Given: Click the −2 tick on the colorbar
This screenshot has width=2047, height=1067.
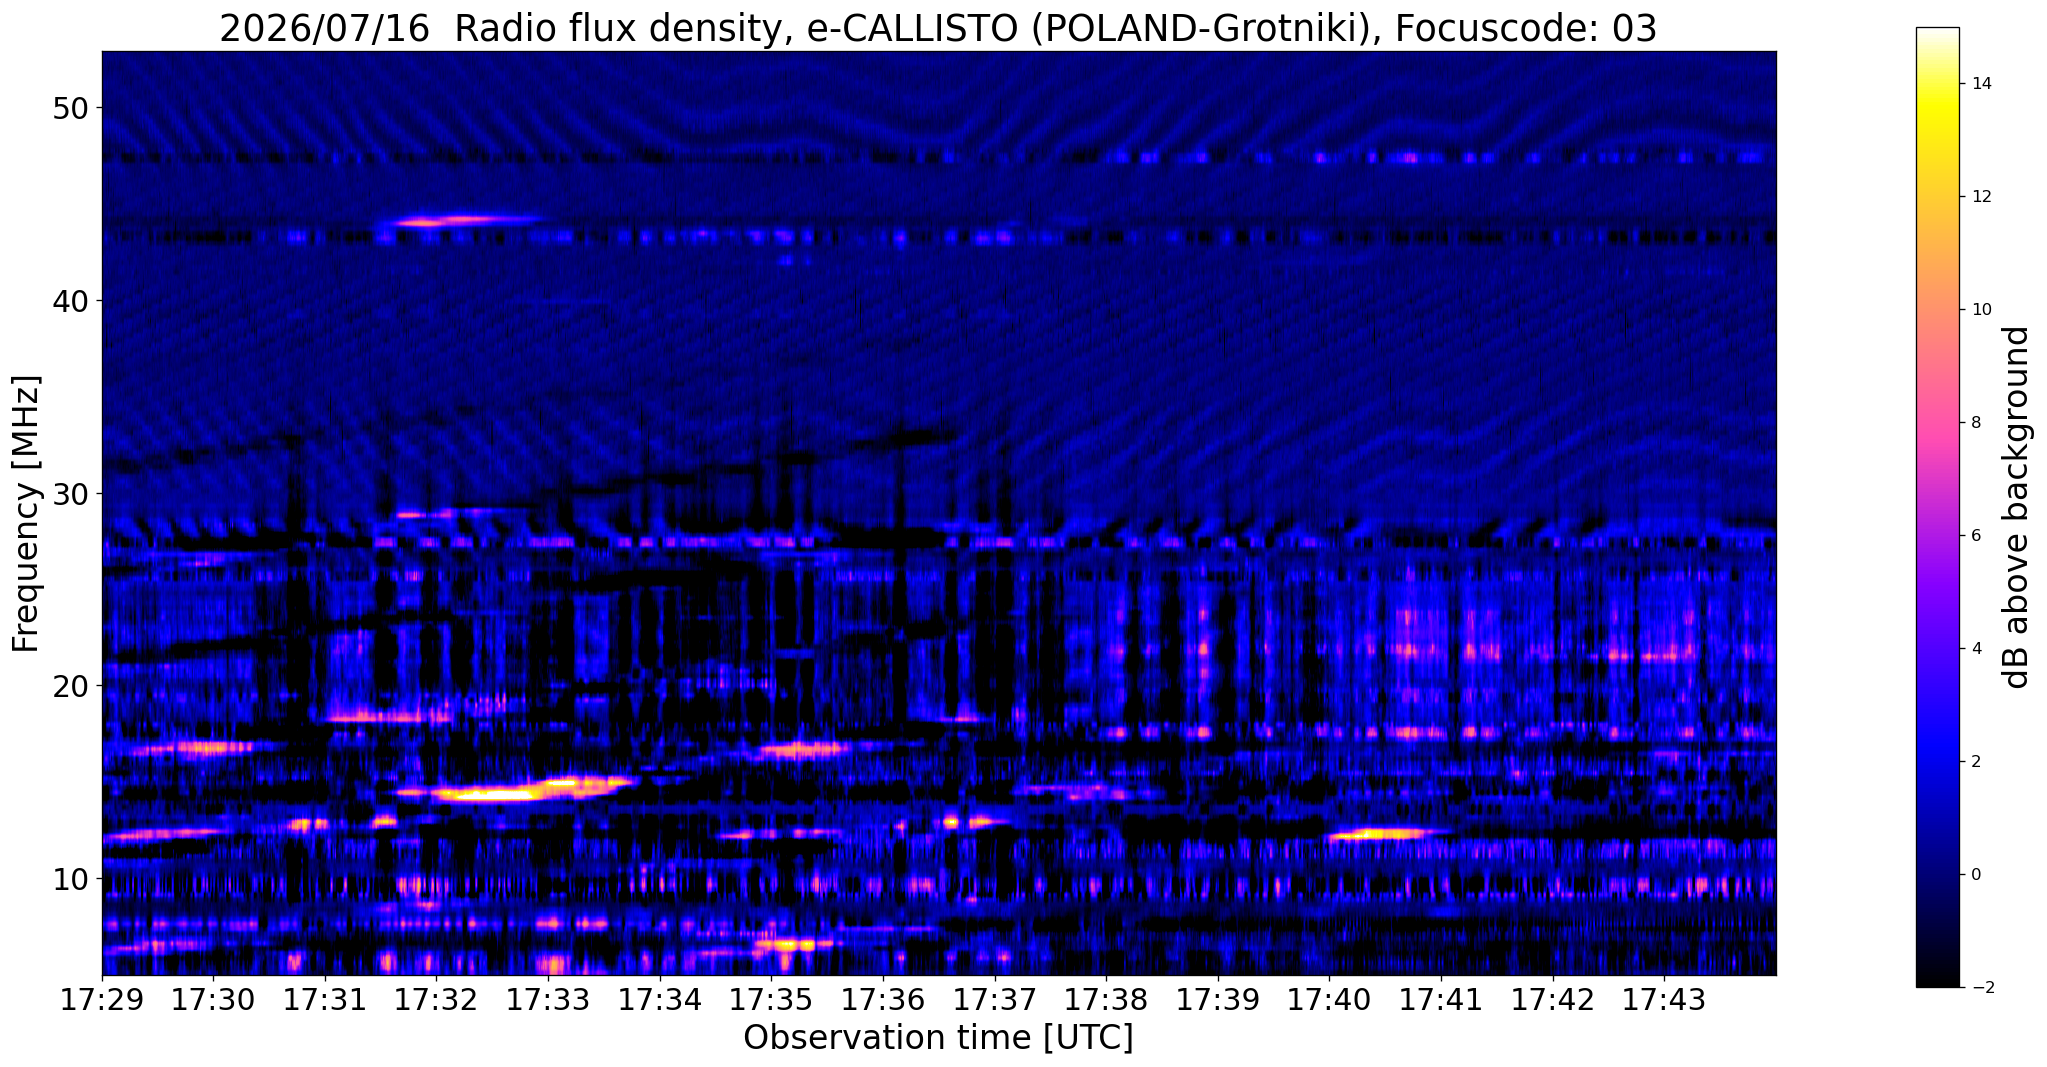Looking at the screenshot, I should point(1978,987).
